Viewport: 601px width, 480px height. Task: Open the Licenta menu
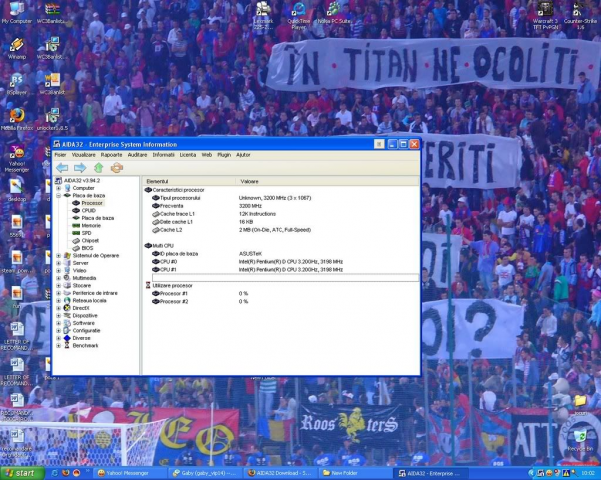click(188, 155)
